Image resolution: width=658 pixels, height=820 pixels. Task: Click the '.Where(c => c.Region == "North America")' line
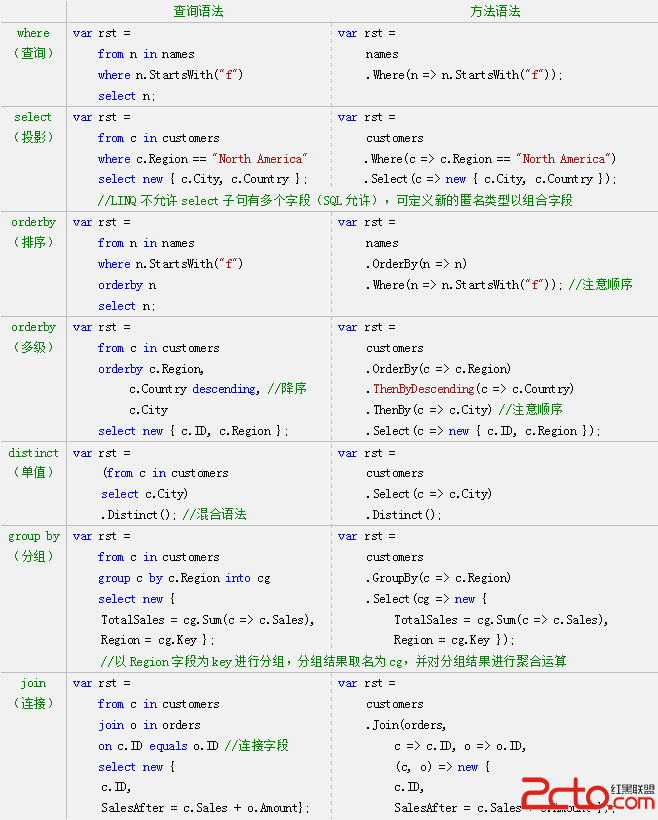[491, 158]
